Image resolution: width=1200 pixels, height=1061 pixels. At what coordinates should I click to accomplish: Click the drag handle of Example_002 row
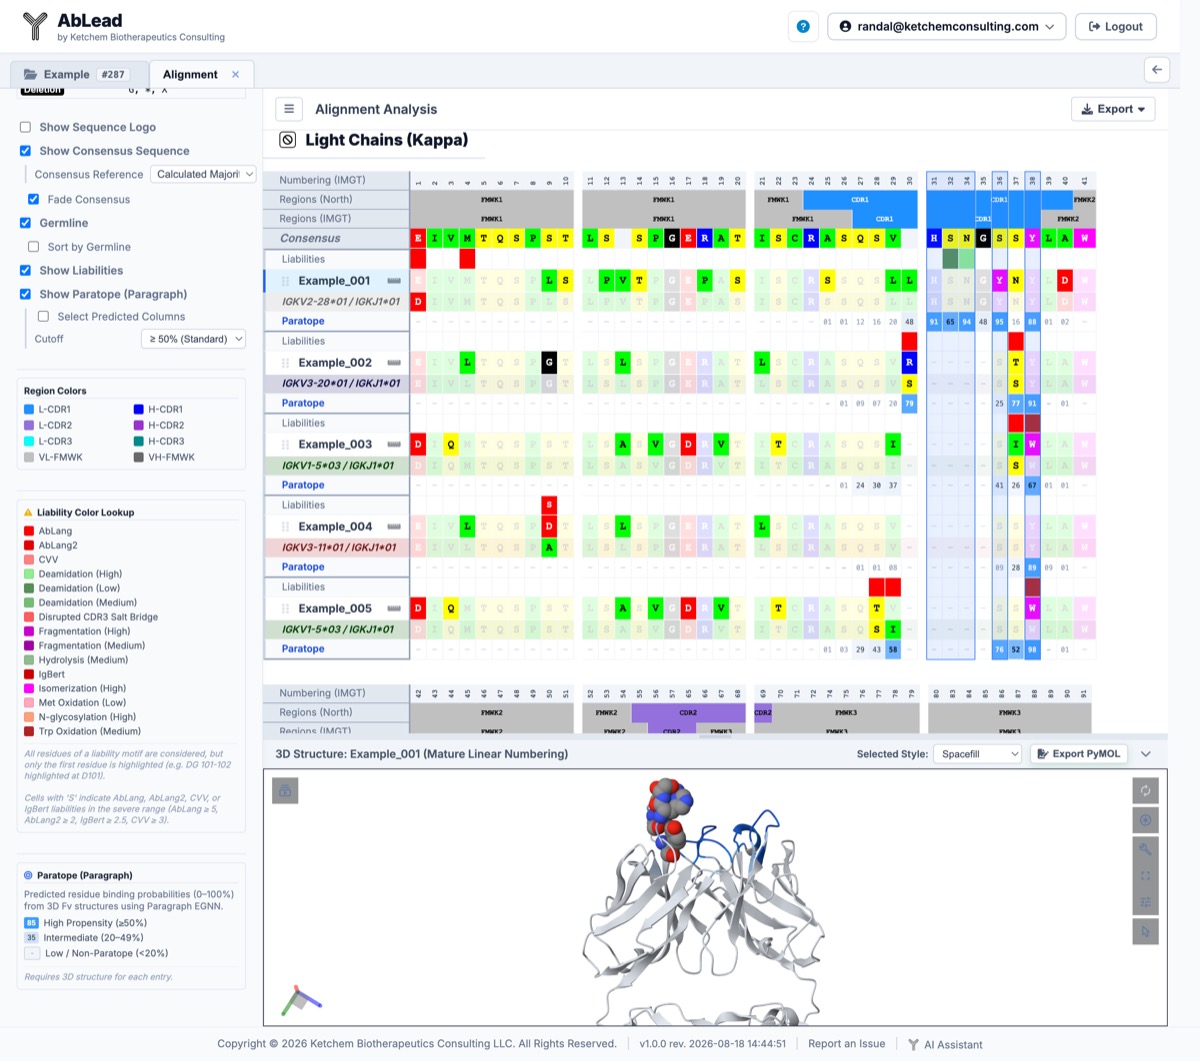286,363
